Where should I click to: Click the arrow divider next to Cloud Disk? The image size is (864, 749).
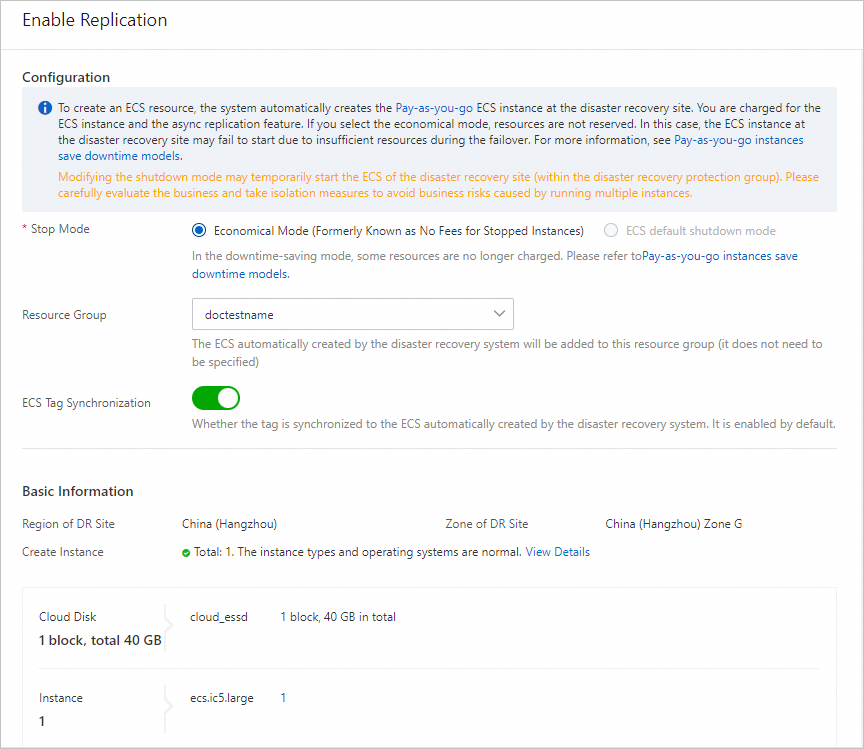(166, 627)
